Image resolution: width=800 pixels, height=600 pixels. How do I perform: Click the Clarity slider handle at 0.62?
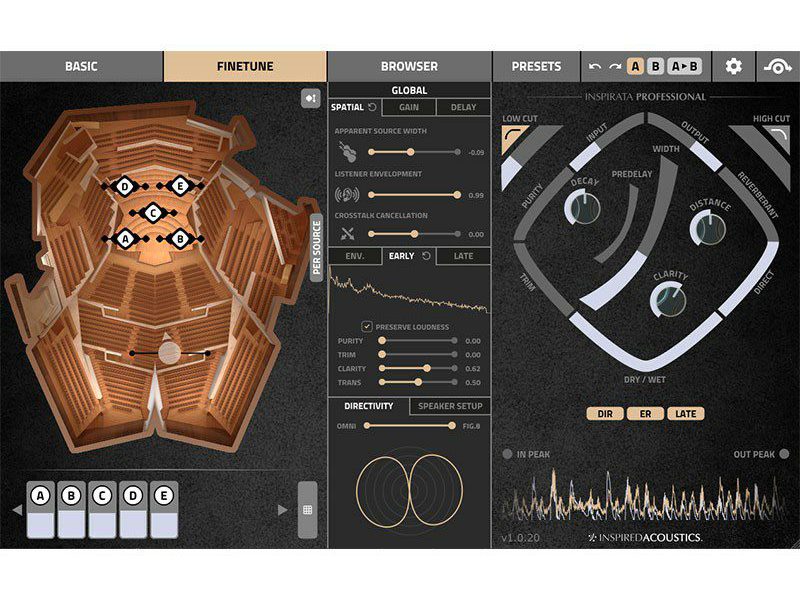click(427, 368)
